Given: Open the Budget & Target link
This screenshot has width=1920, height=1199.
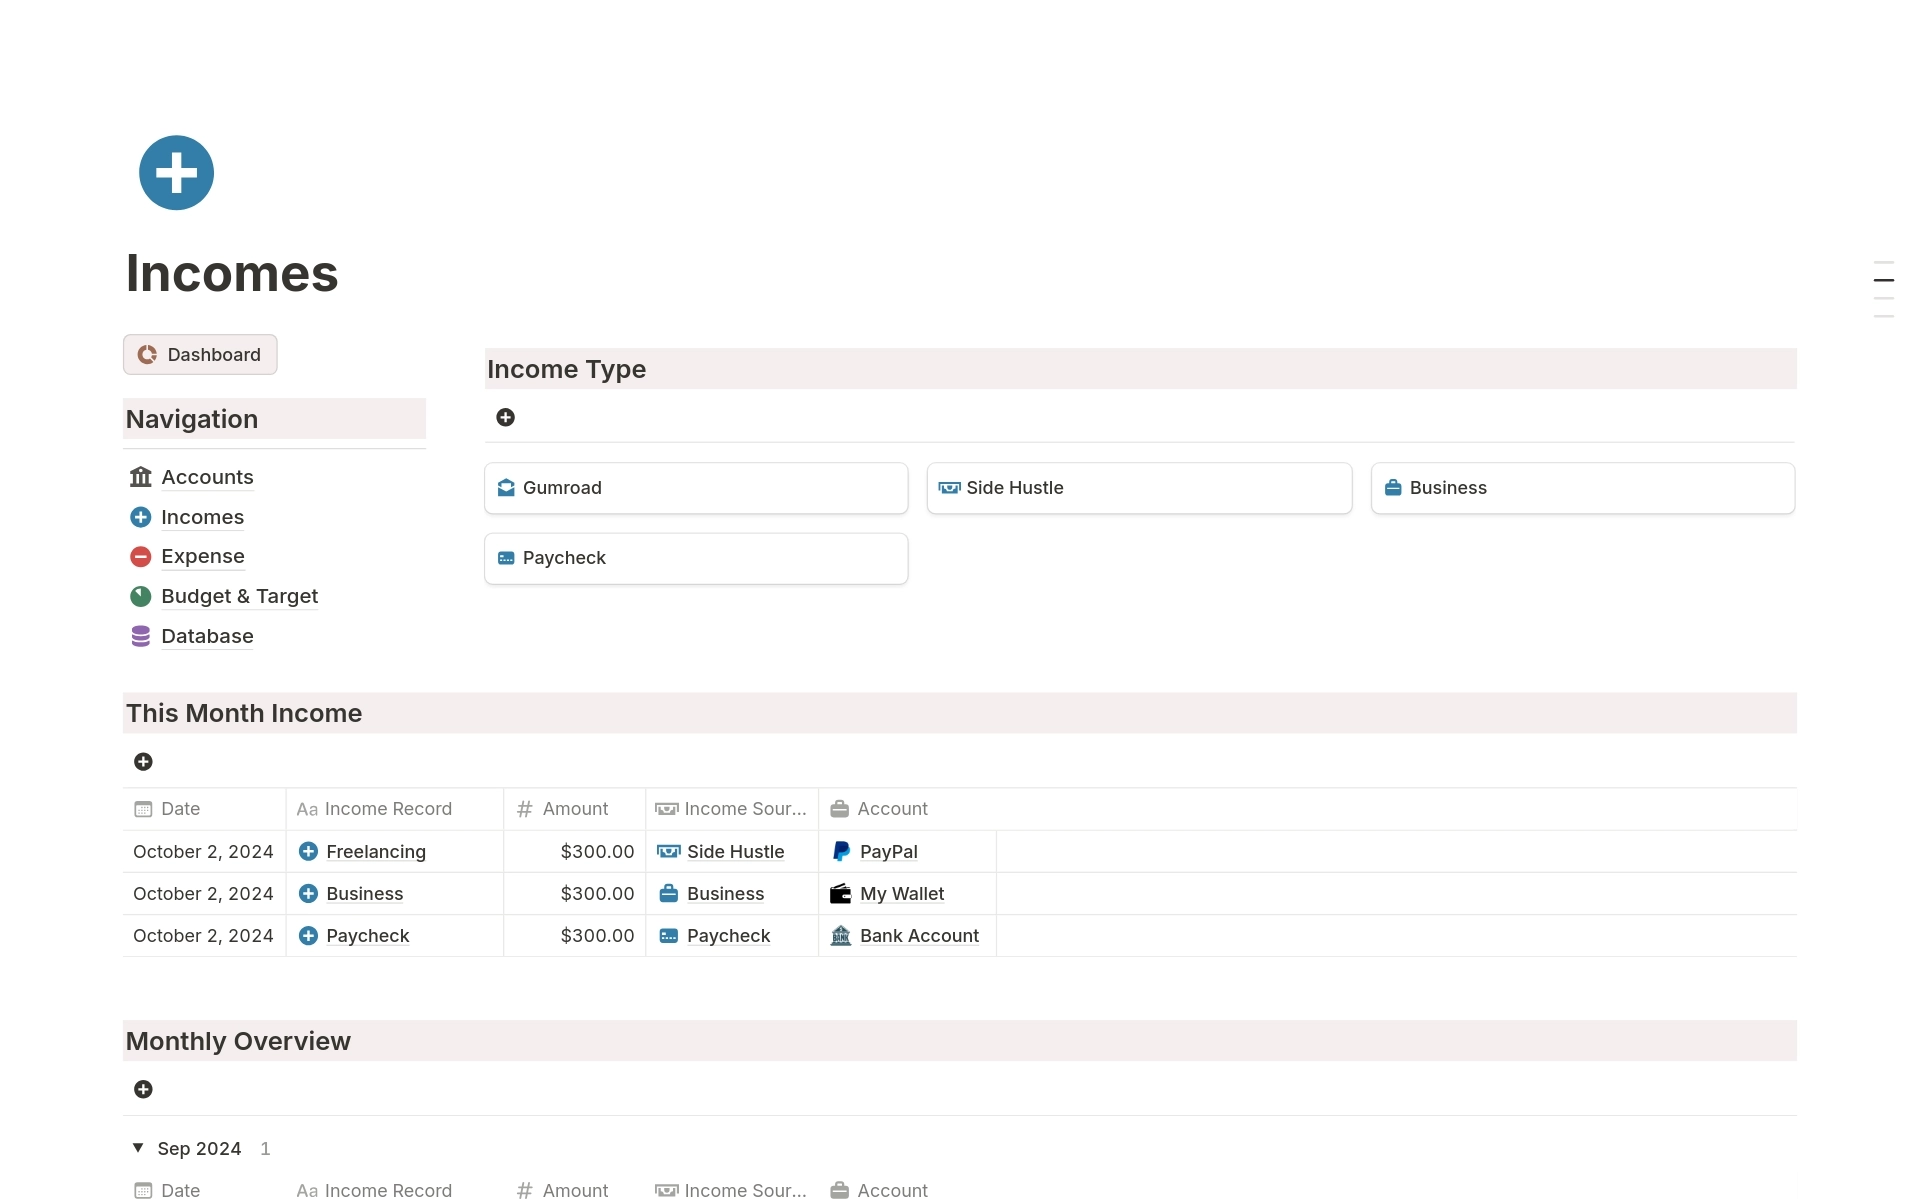Looking at the screenshot, I should tap(239, 596).
